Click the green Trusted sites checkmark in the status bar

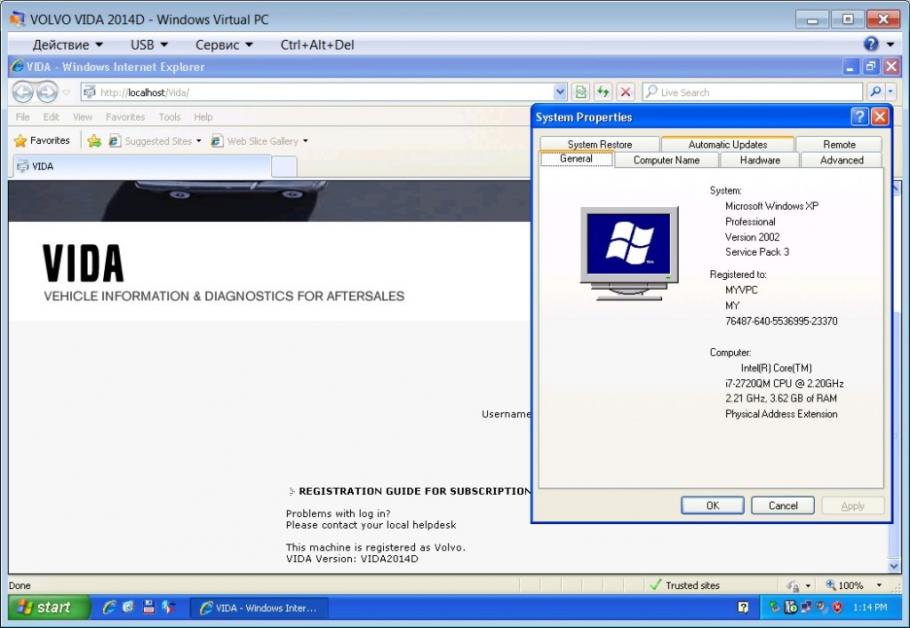[x=656, y=585]
